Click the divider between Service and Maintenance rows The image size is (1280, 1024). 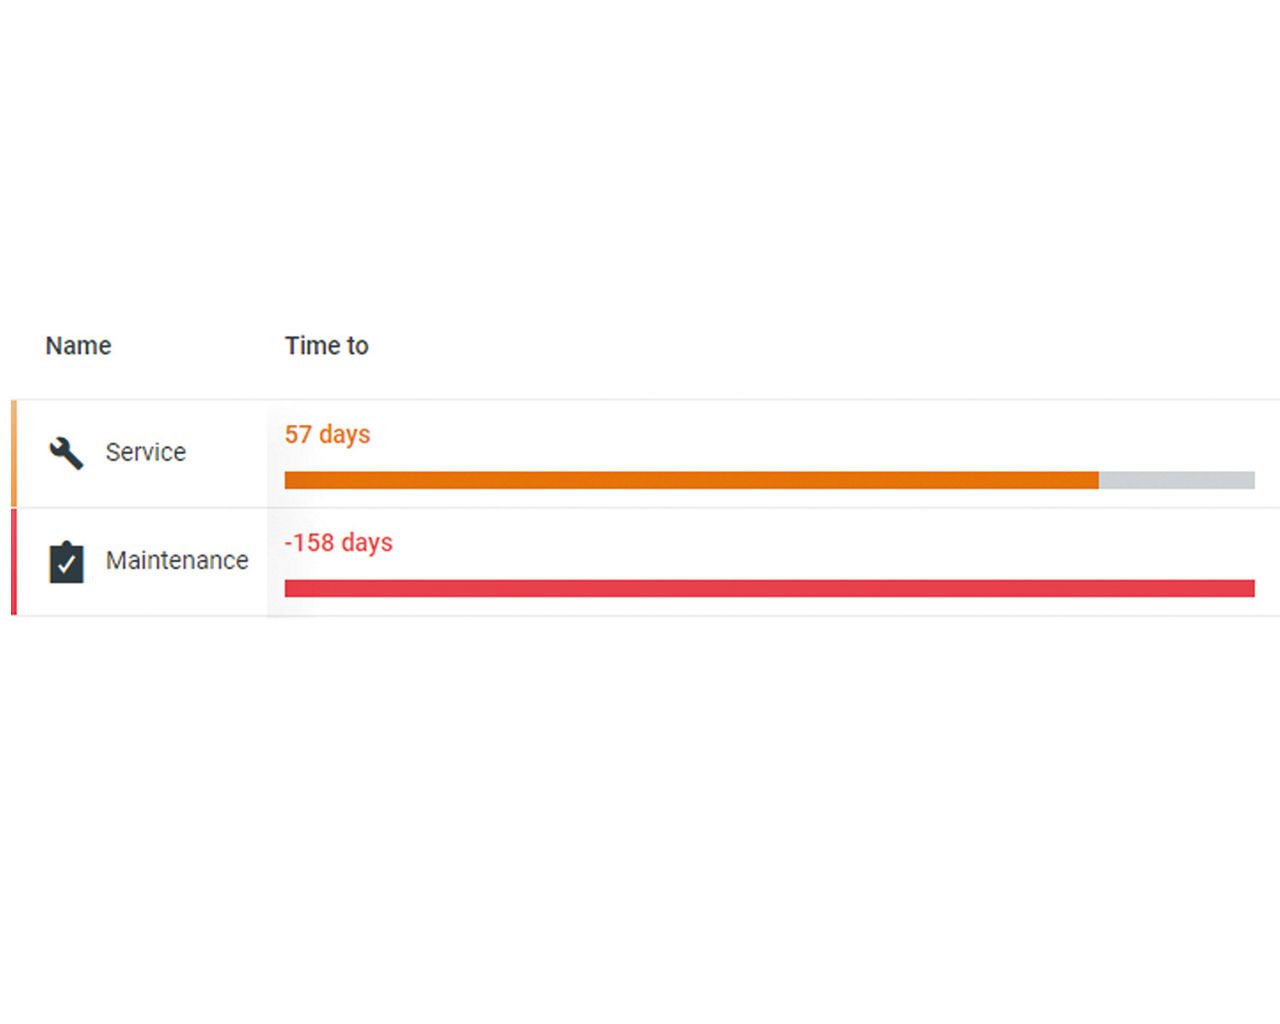point(640,507)
